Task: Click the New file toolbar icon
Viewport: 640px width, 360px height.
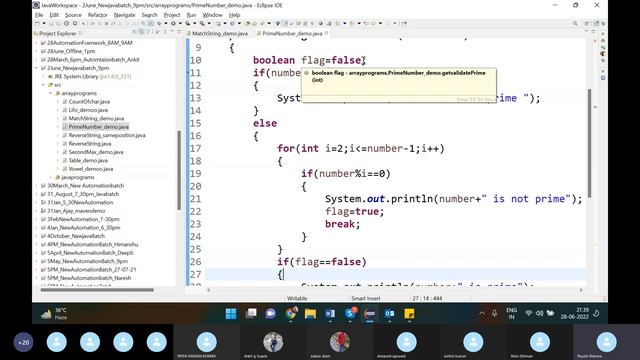Action: [x=38, y=24]
